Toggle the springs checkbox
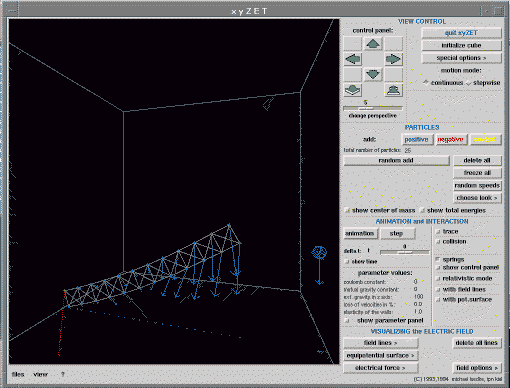The width and height of the screenshot is (510, 388). click(x=439, y=260)
